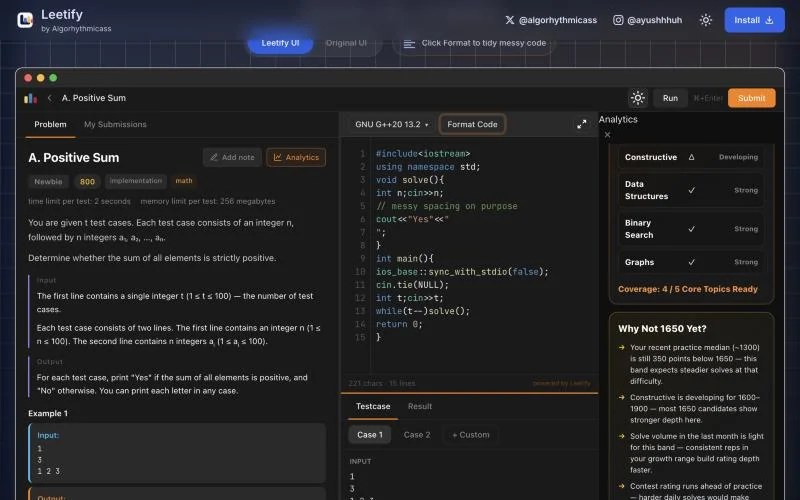Open the Problem tab
This screenshot has width=800, height=500.
click(x=50, y=124)
